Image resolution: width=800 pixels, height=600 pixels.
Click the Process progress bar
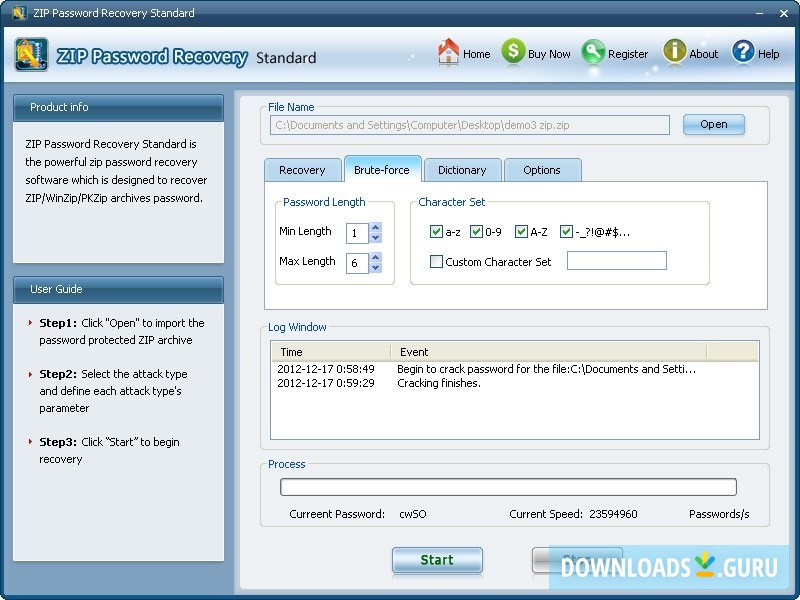[x=508, y=487]
